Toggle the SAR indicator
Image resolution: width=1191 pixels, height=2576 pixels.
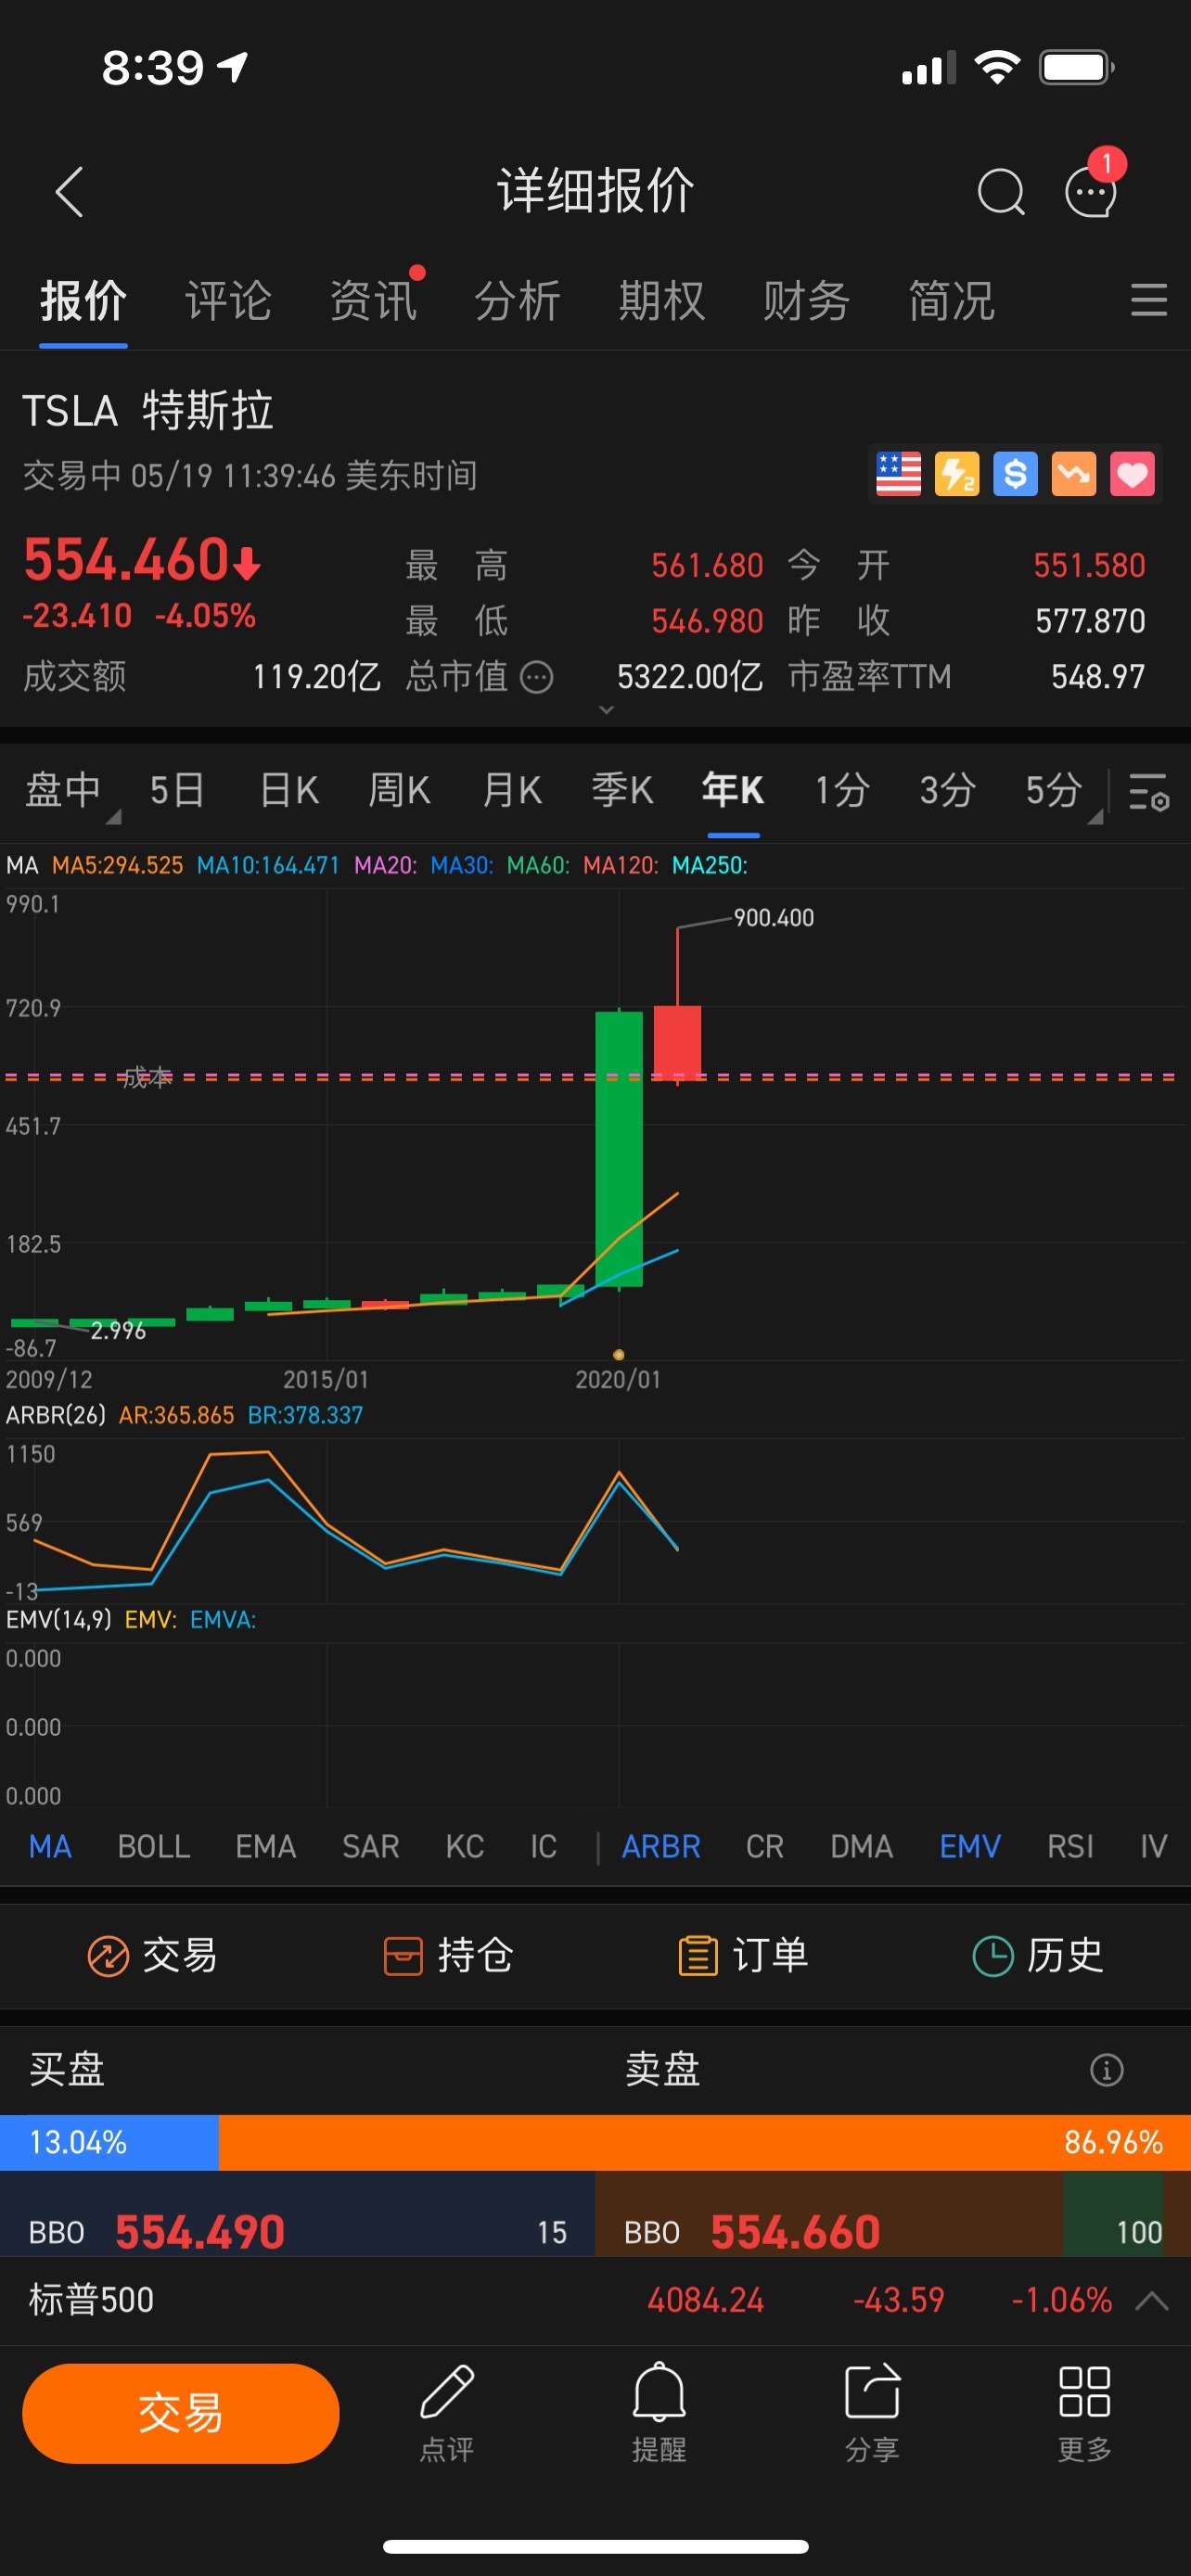[x=371, y=1846]
